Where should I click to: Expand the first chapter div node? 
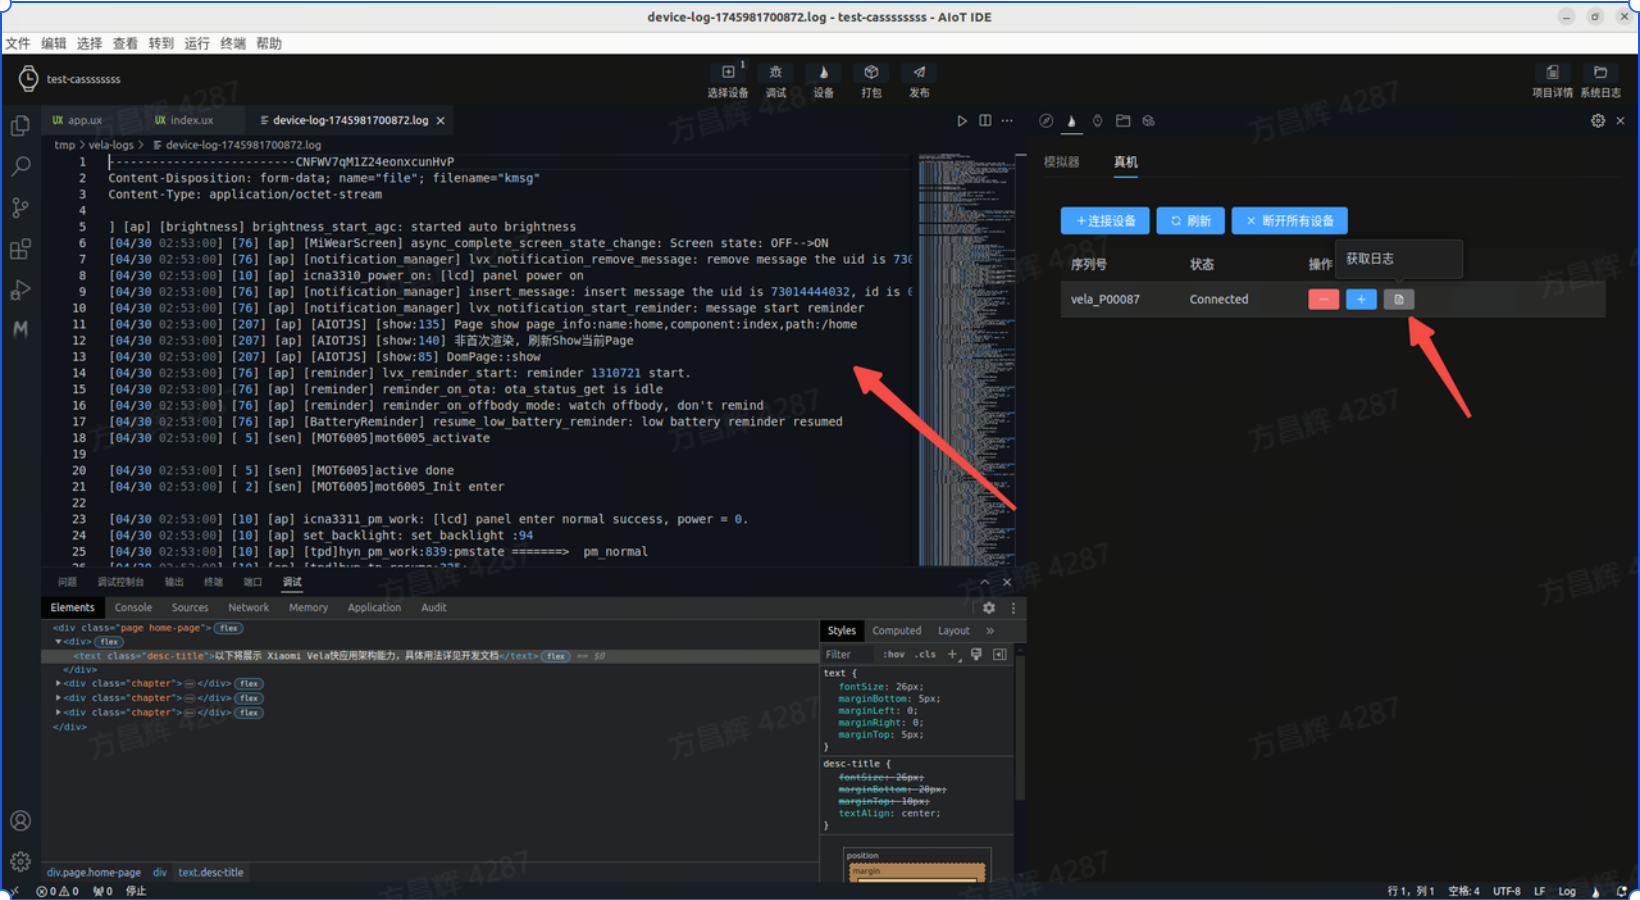[x=58, y=684]
